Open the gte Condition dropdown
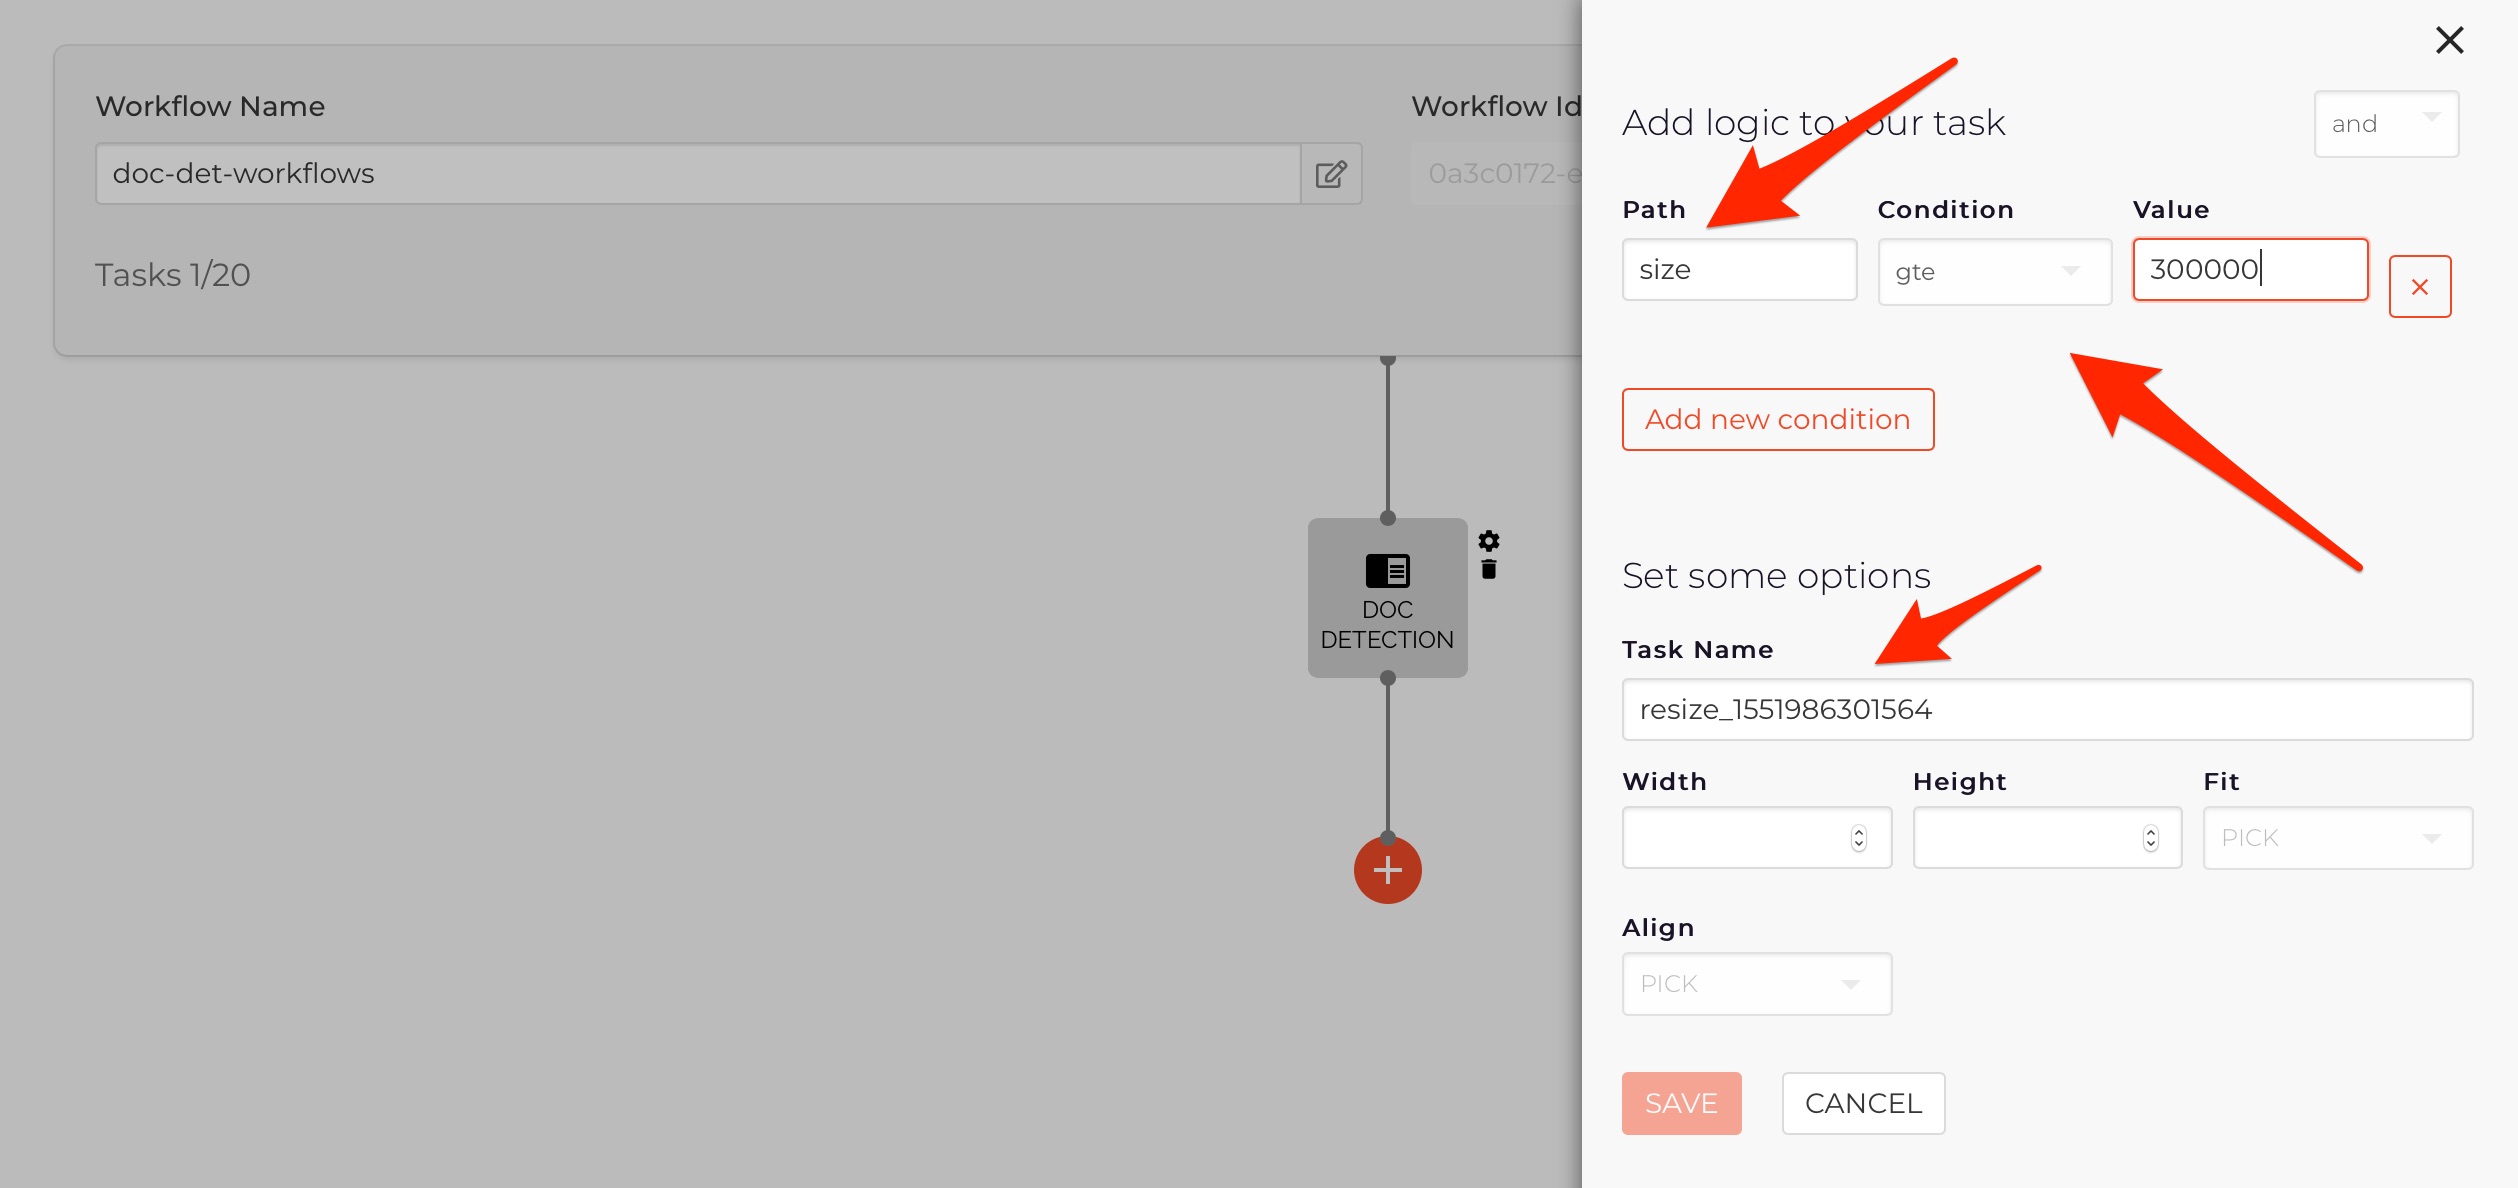Viewport: 2518px width, 1188px height. tap(1995, 271)
